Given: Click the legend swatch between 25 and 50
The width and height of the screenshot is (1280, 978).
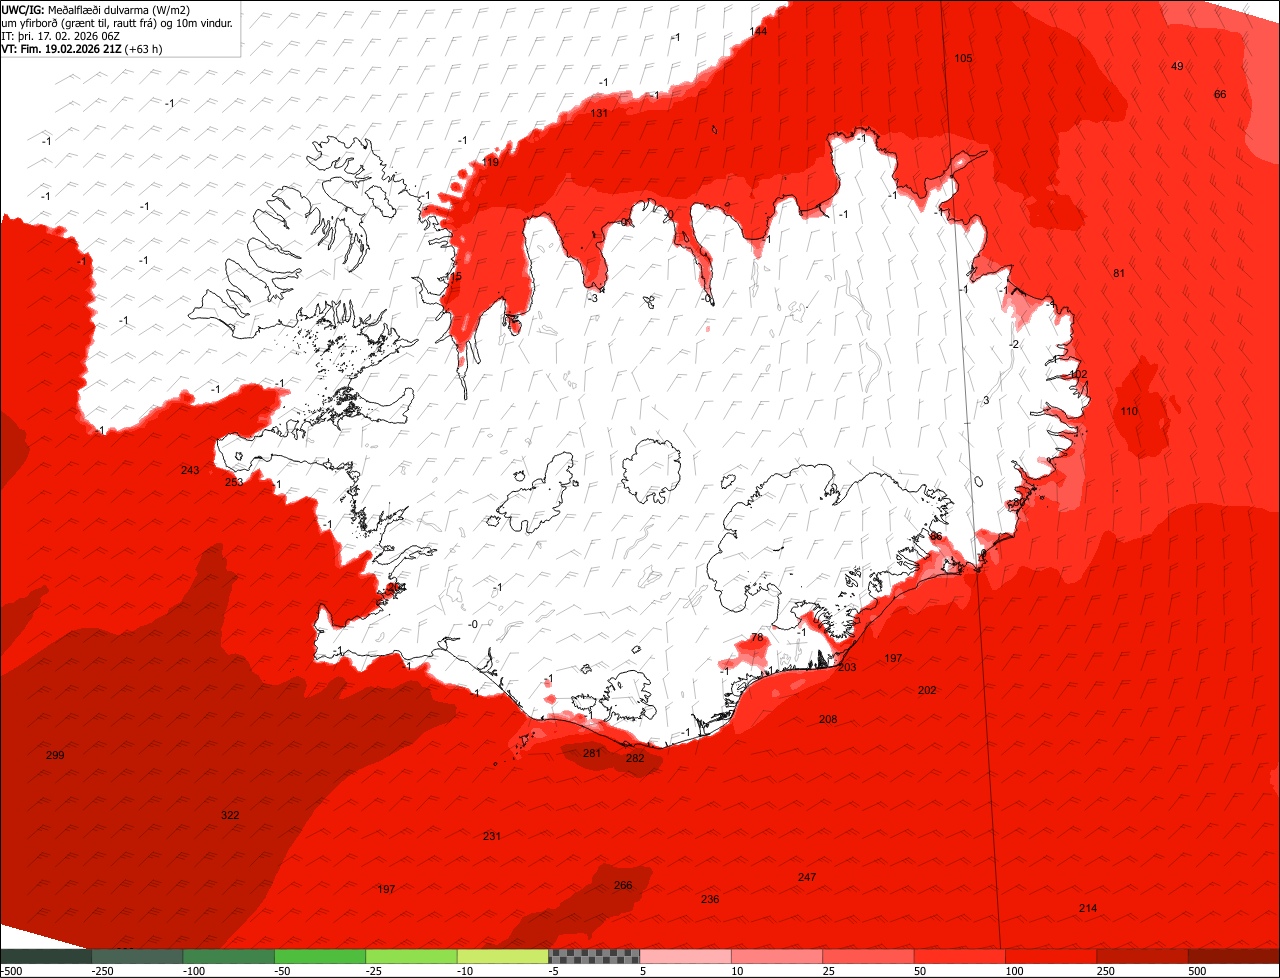Looking at the screenshot, I should coord(868,956).
